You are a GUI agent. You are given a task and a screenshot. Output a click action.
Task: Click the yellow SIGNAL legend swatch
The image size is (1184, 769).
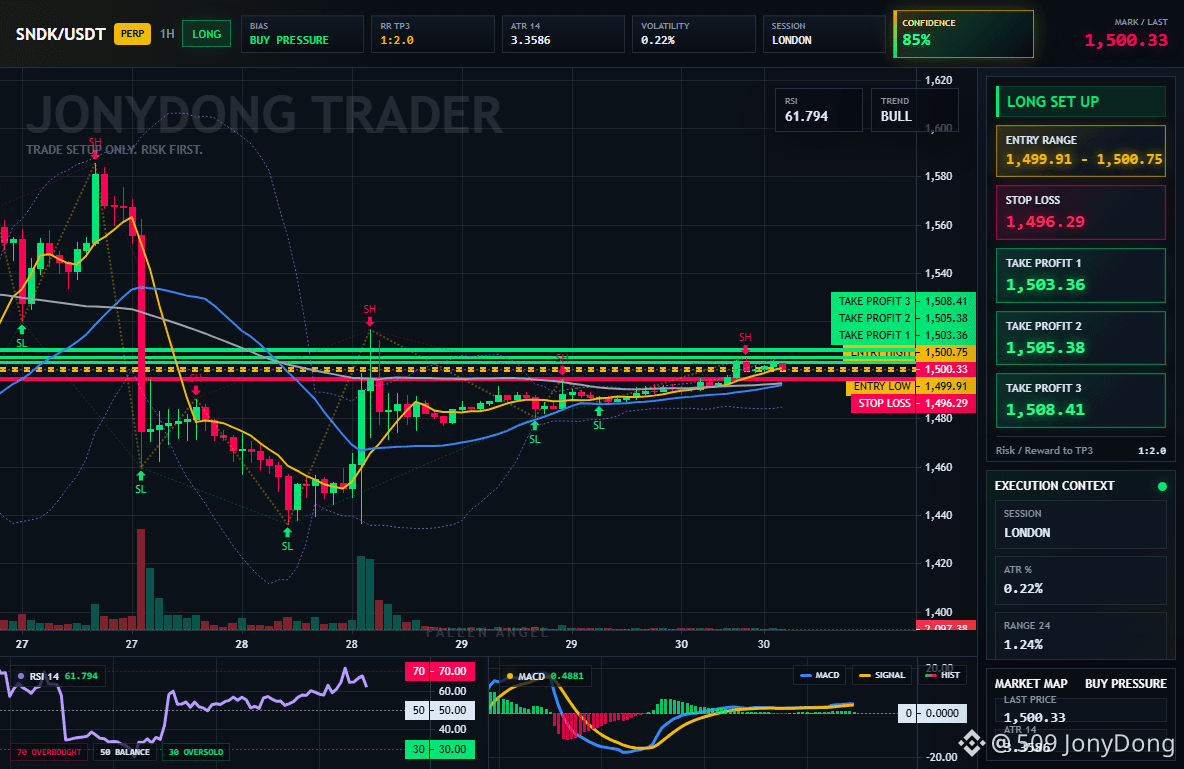point(865,675)
